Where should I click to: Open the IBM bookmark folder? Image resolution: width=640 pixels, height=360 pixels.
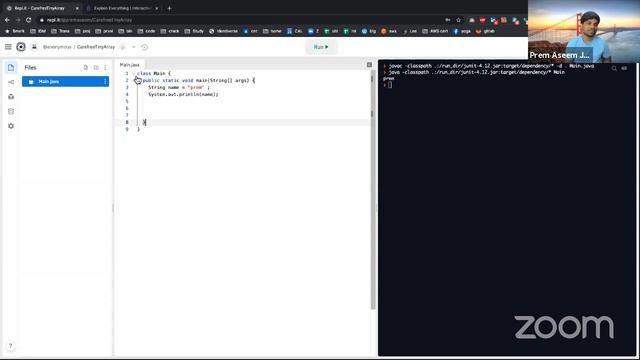tap(38, 31)
